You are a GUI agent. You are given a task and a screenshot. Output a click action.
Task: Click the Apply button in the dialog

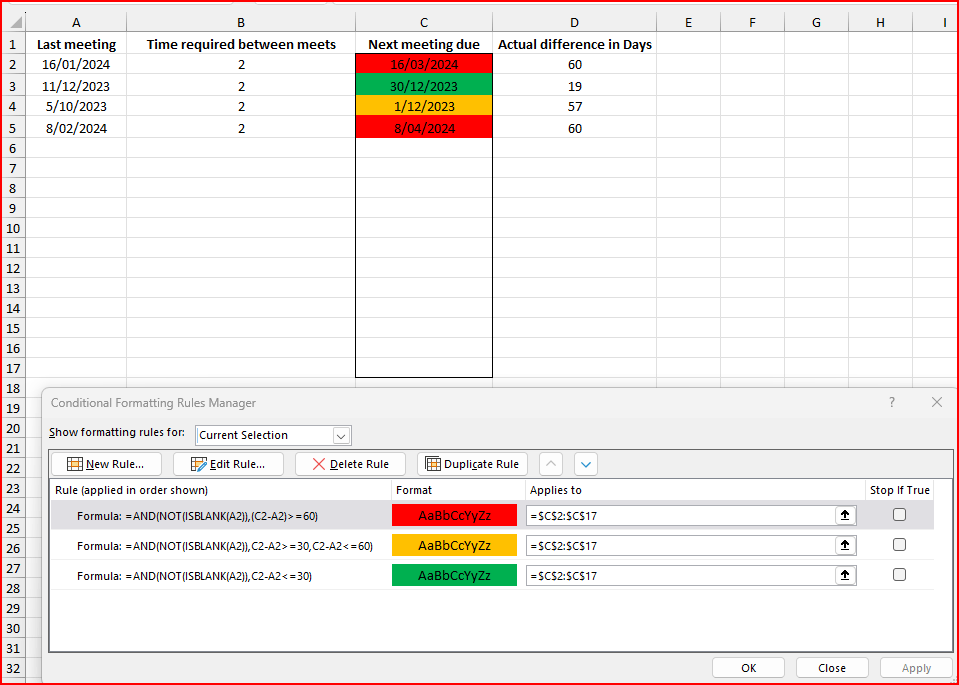tap(916, 668)
